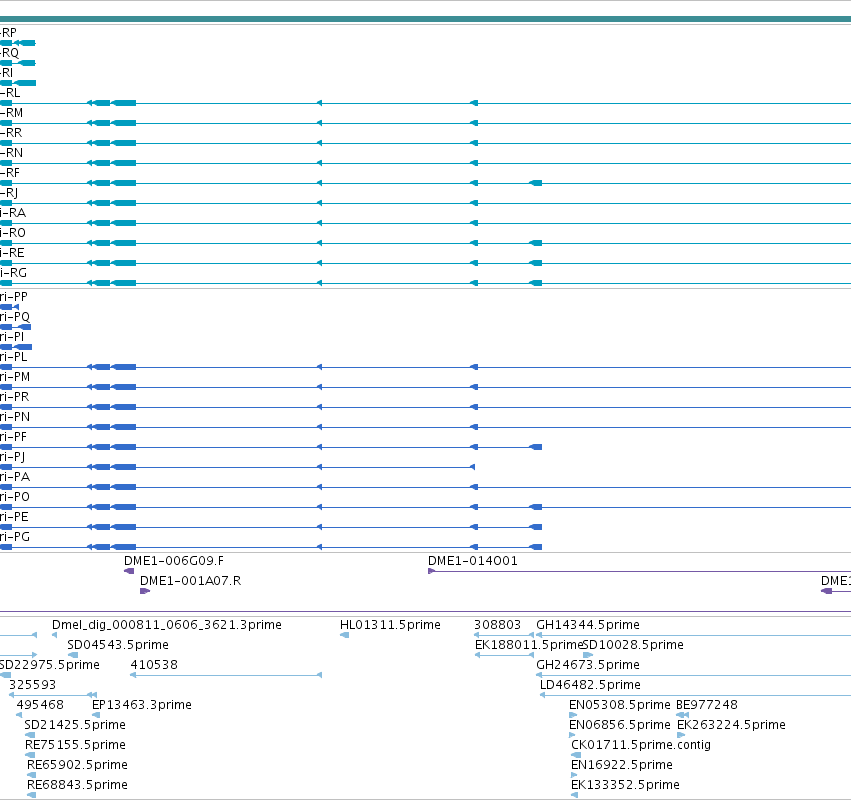Click the 'EN16922.5prime' EST label
851x800 pixels.
point(622,765)
